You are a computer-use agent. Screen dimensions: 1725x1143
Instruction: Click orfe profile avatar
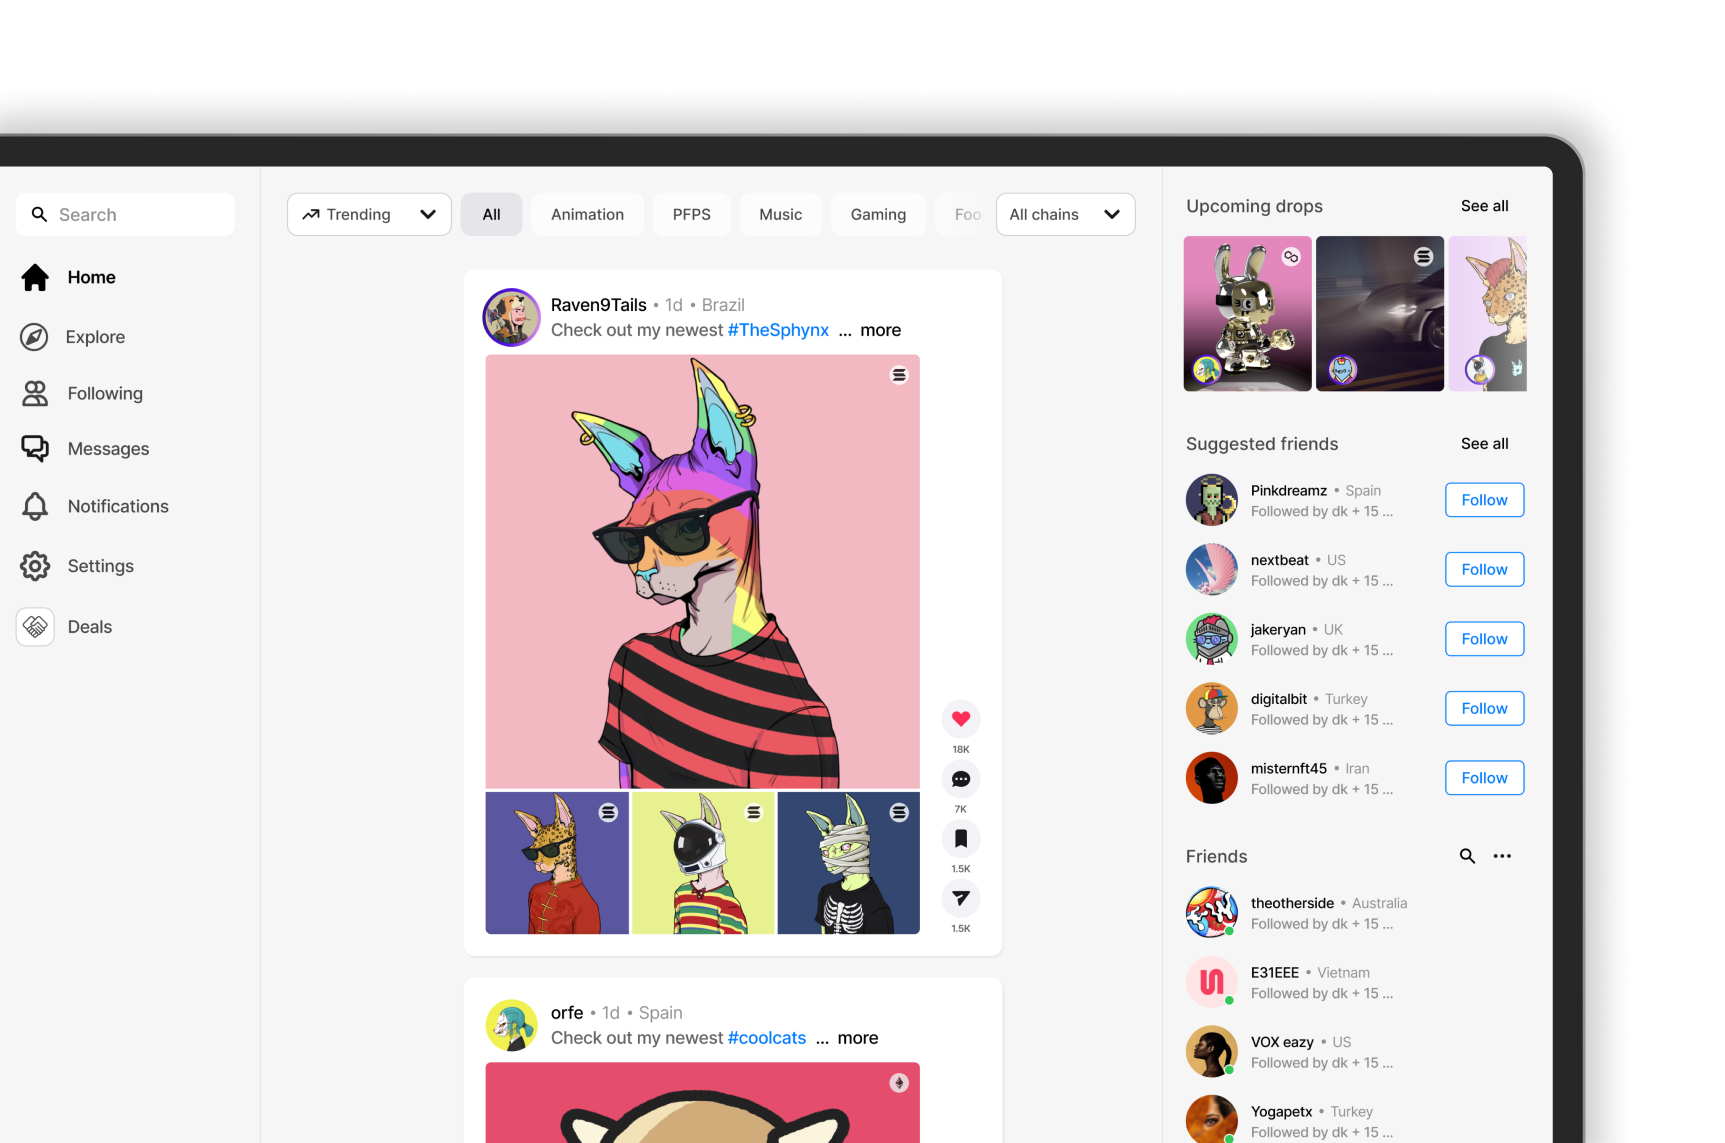512,1025
